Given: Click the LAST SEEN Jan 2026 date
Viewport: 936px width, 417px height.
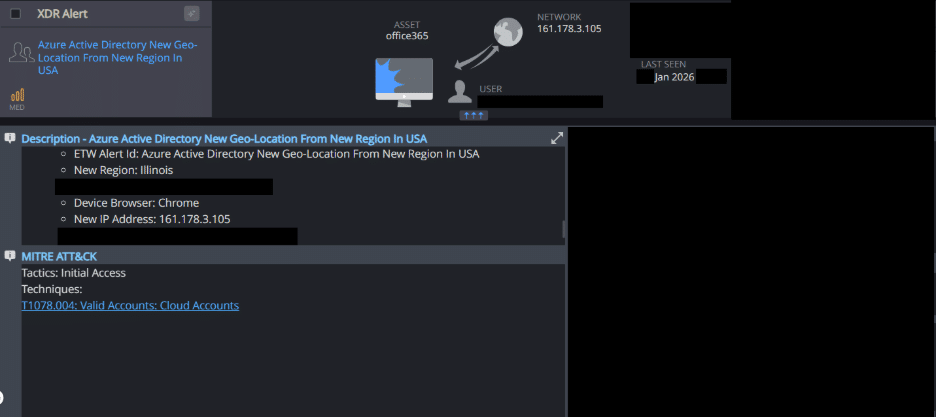Looking at the screenshot, I should pos(675,77).
